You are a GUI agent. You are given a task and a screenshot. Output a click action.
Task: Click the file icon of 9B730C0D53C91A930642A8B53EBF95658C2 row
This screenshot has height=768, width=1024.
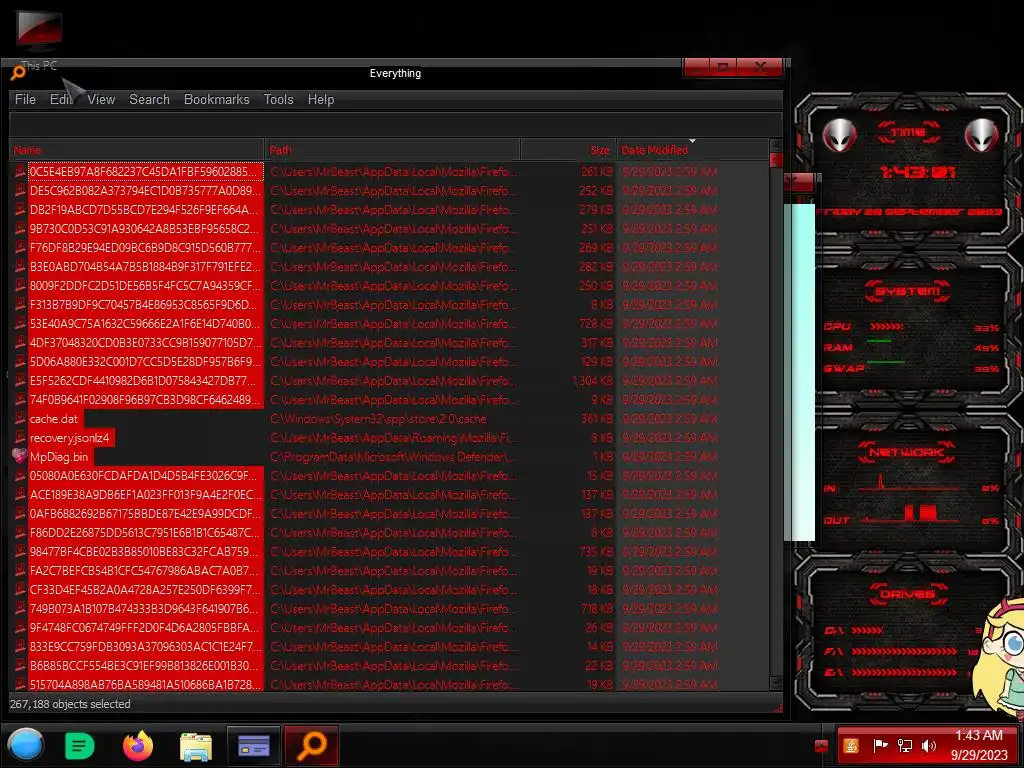tap(20, 229)
